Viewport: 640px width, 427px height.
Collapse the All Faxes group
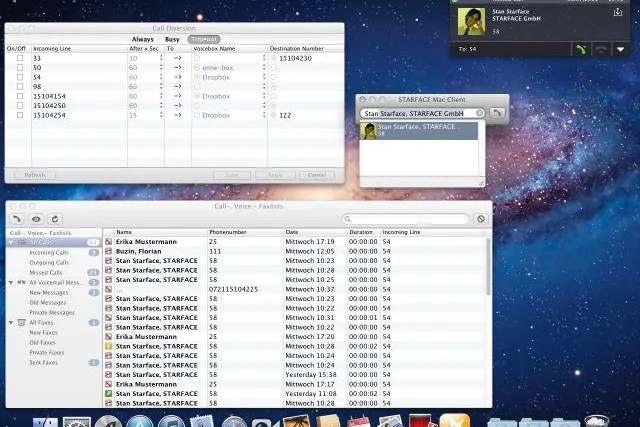pos(11,322)
